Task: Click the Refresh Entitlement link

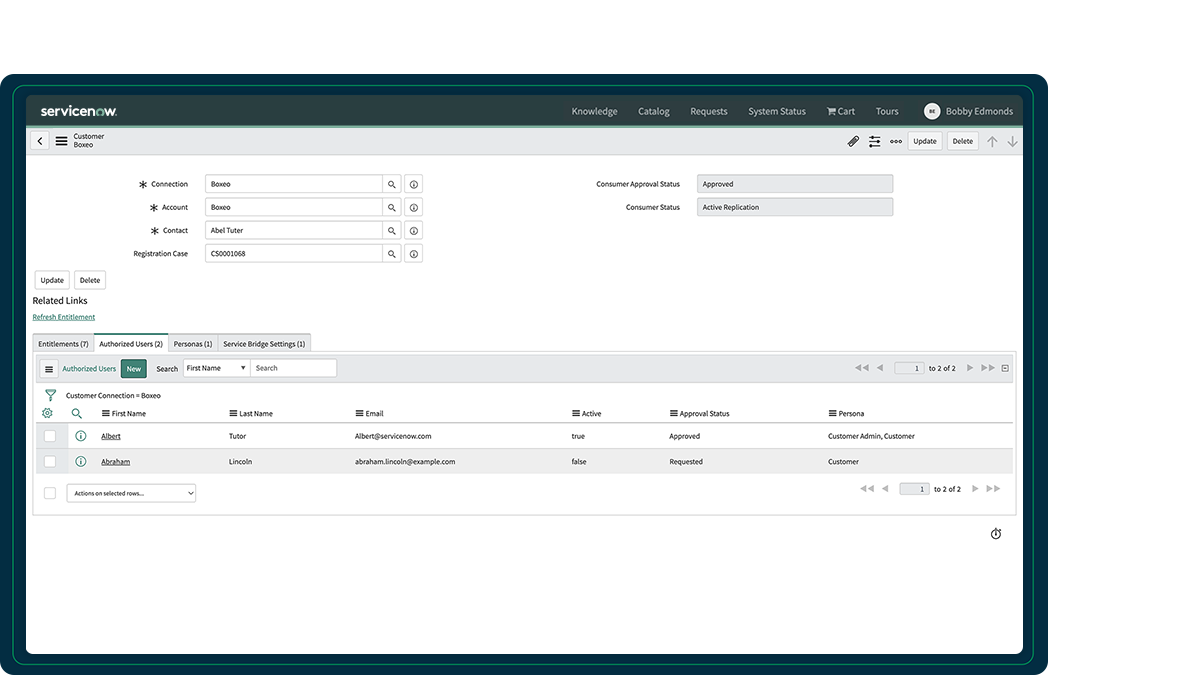Action: click(x=63, y=316)
